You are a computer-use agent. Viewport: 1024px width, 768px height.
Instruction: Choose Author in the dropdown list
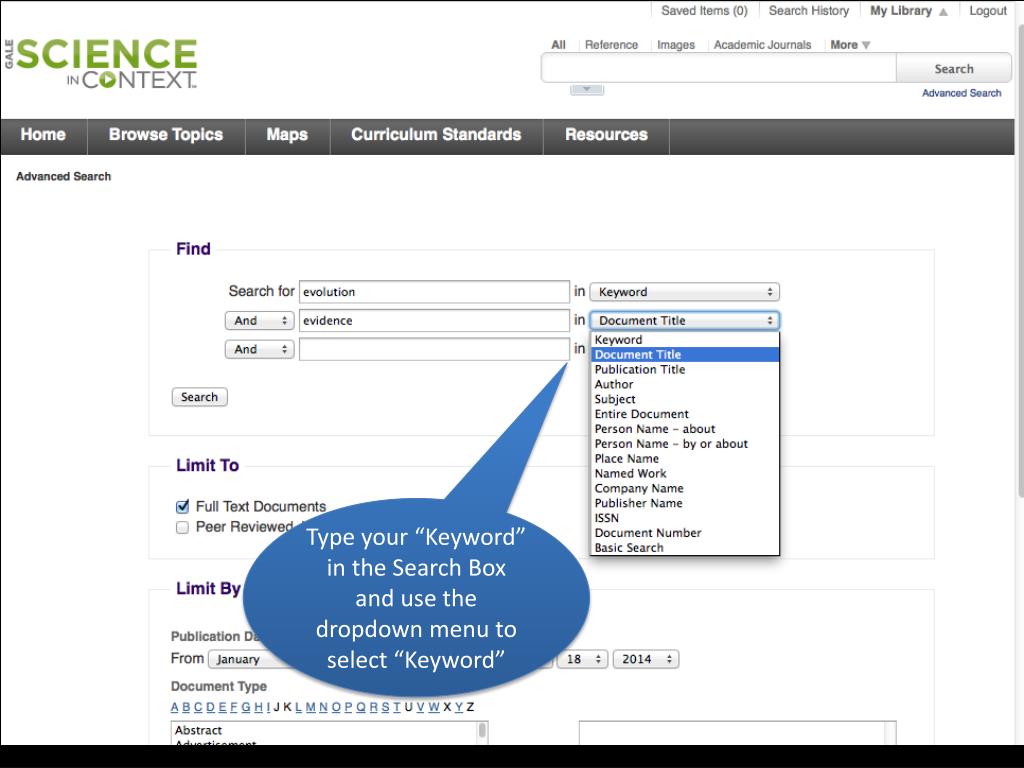684,385
